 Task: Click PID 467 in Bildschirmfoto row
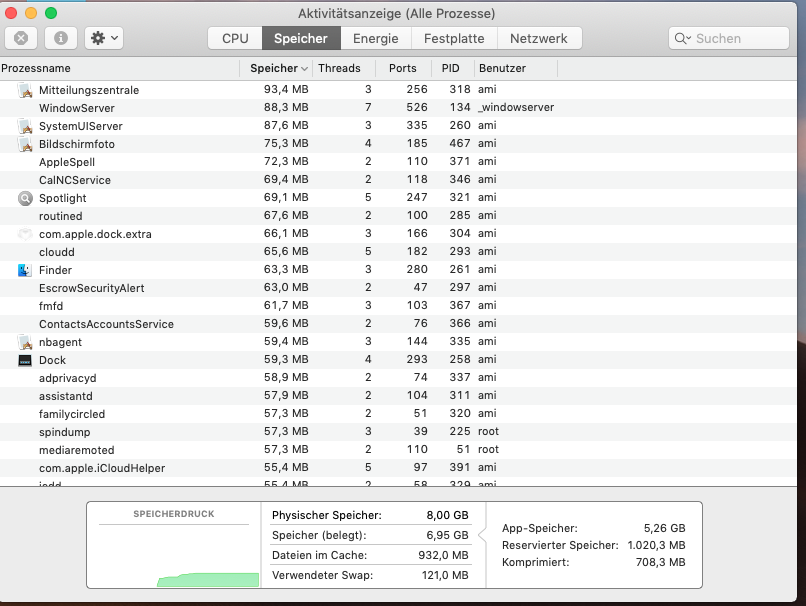click(460, 143)
